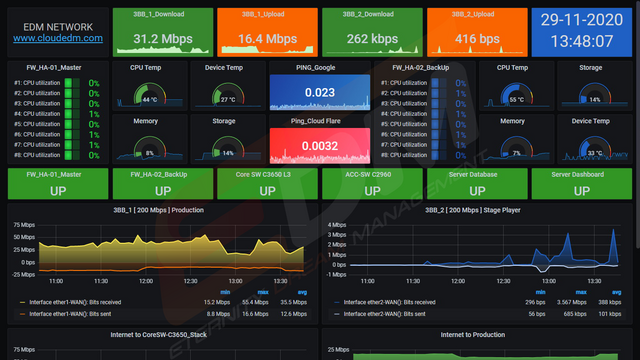Open the Internet to Production panel title

[473, 335]
